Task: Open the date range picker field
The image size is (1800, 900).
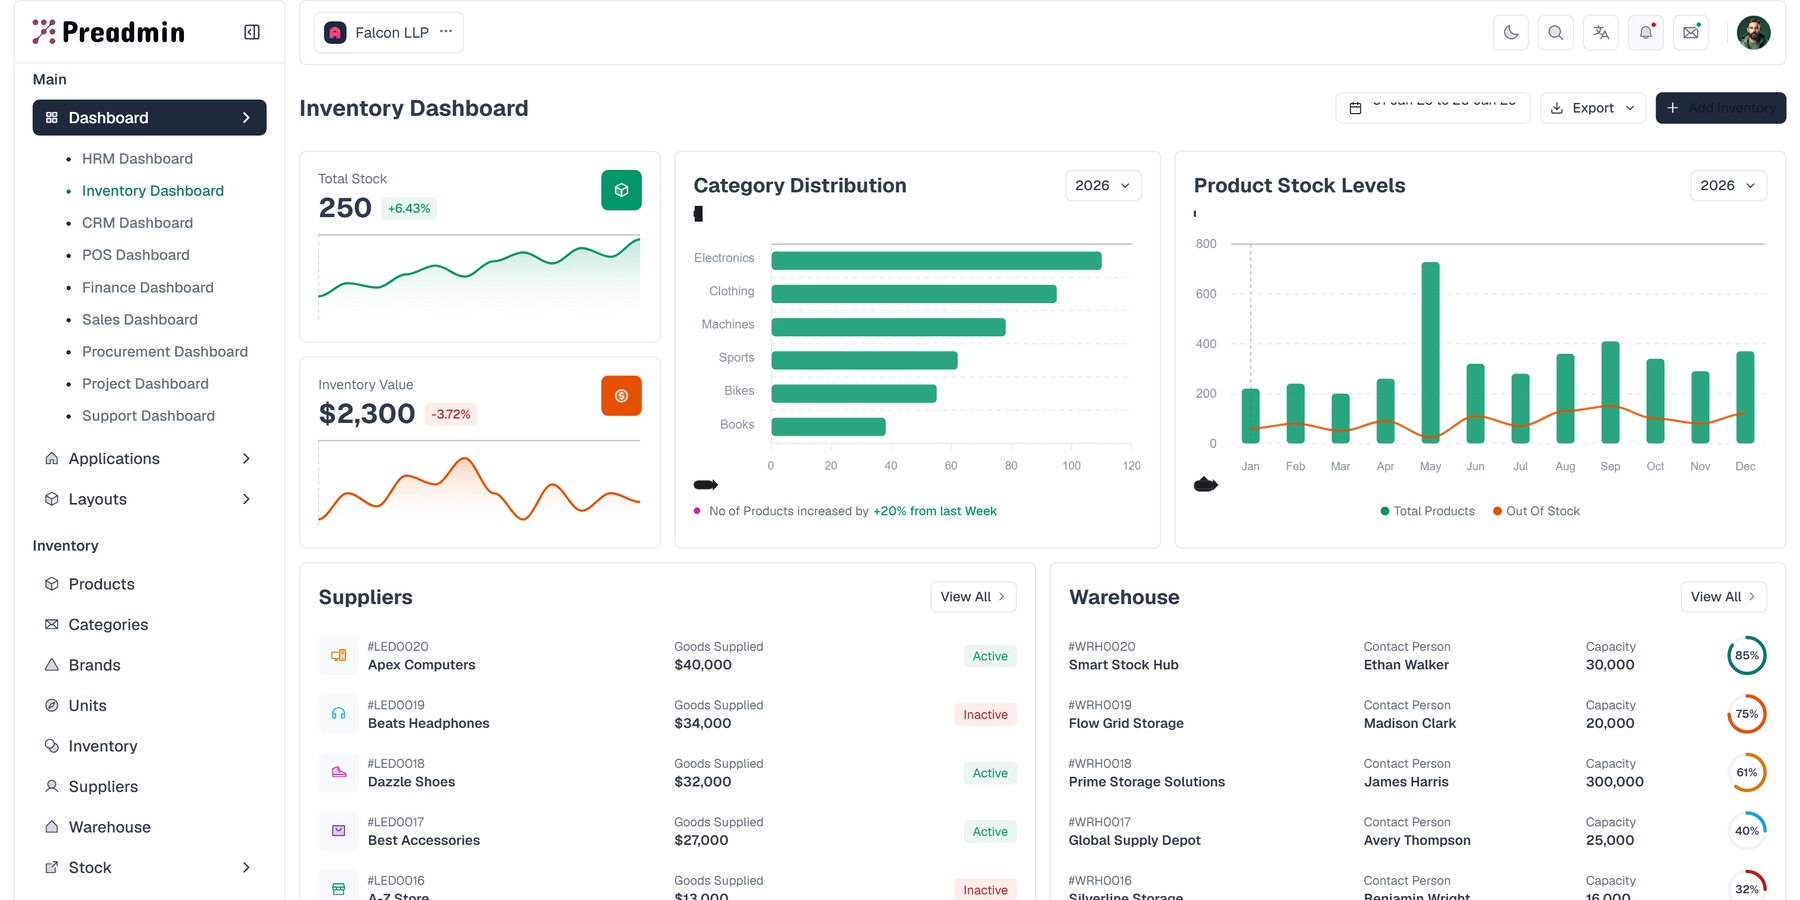Action: point(1433,108)
